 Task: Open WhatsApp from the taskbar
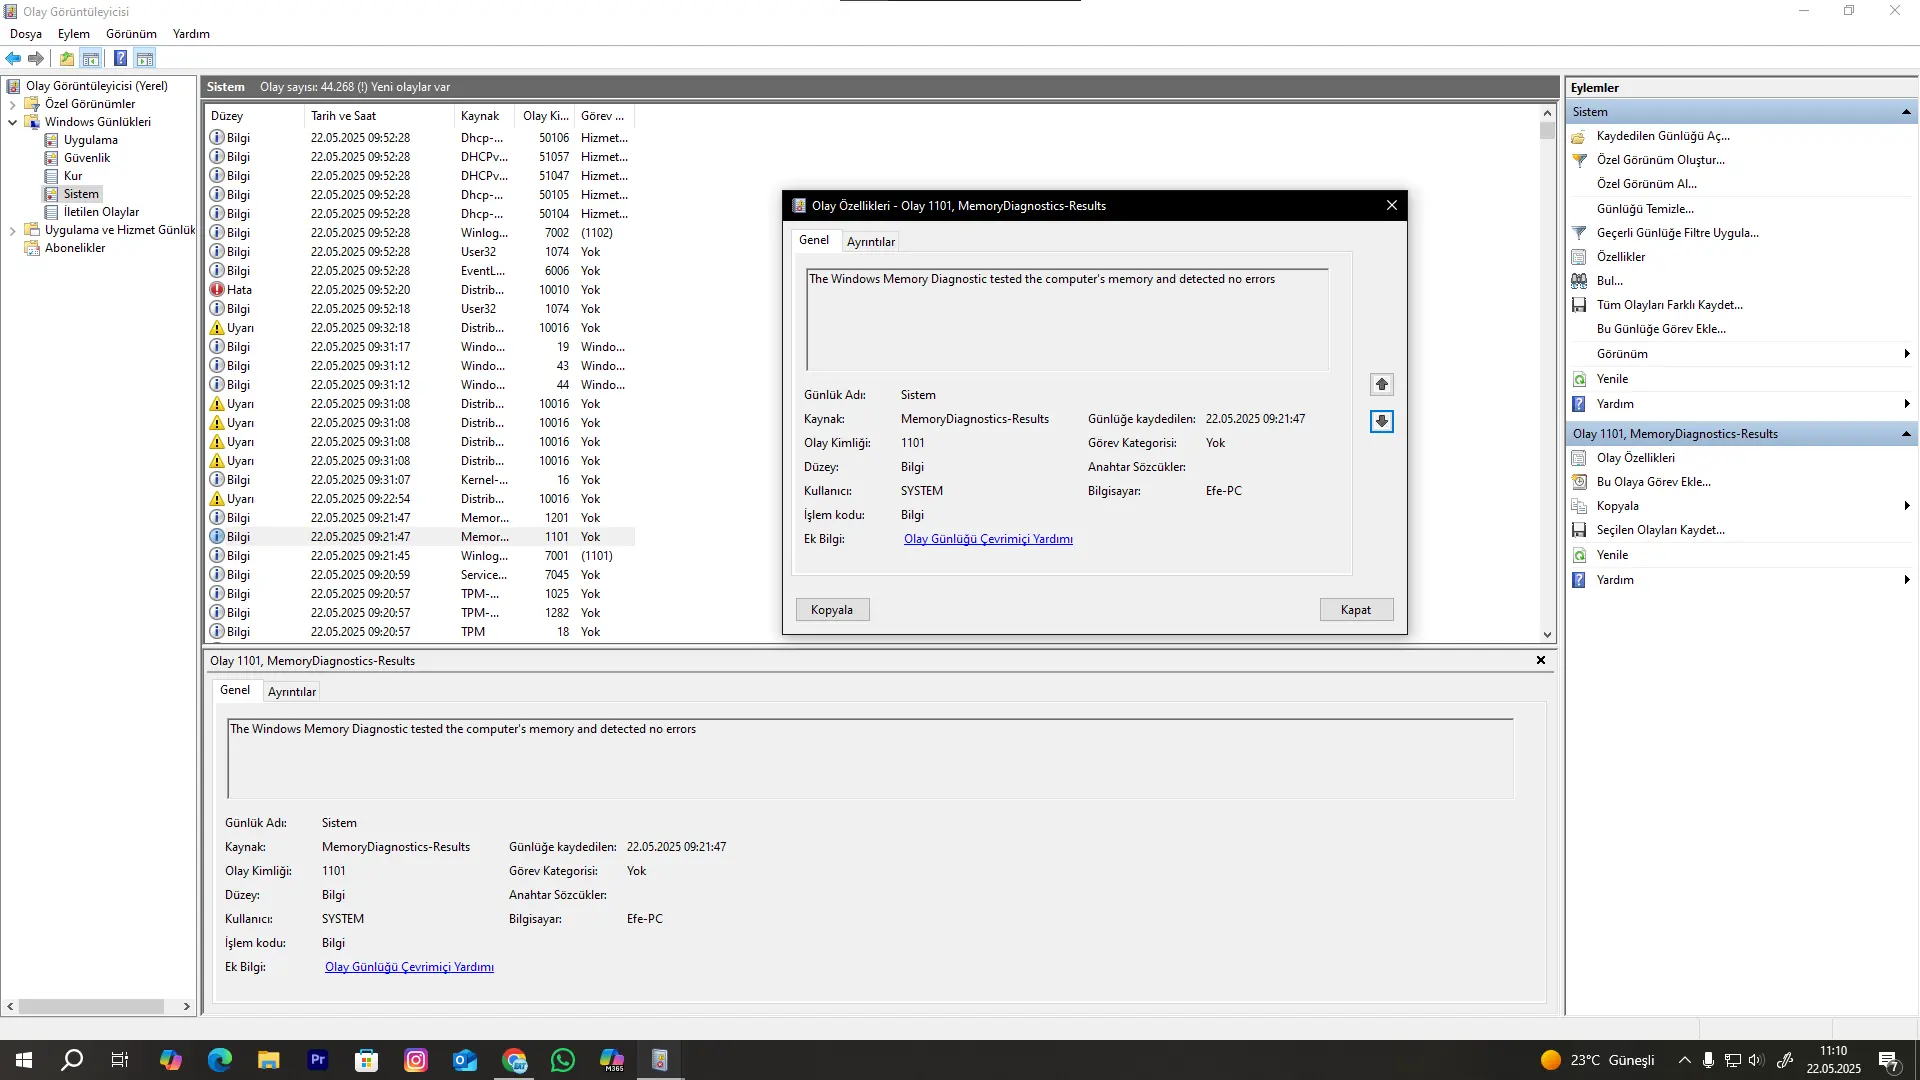pyautogui.click(x=563, y=1060)
